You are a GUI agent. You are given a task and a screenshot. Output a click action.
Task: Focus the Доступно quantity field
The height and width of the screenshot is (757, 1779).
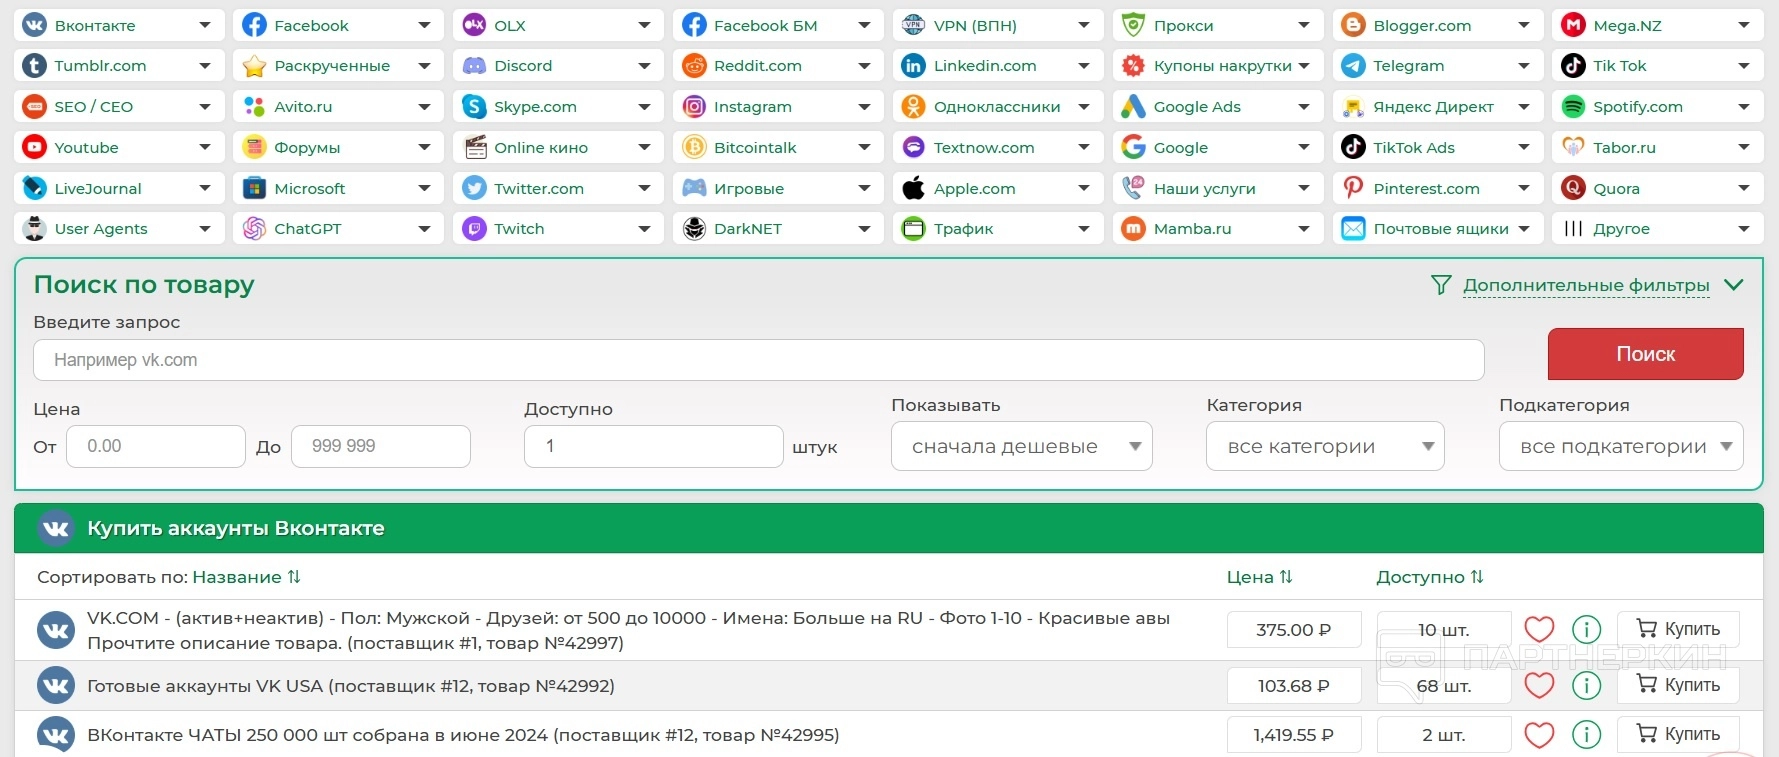(654, 446)
